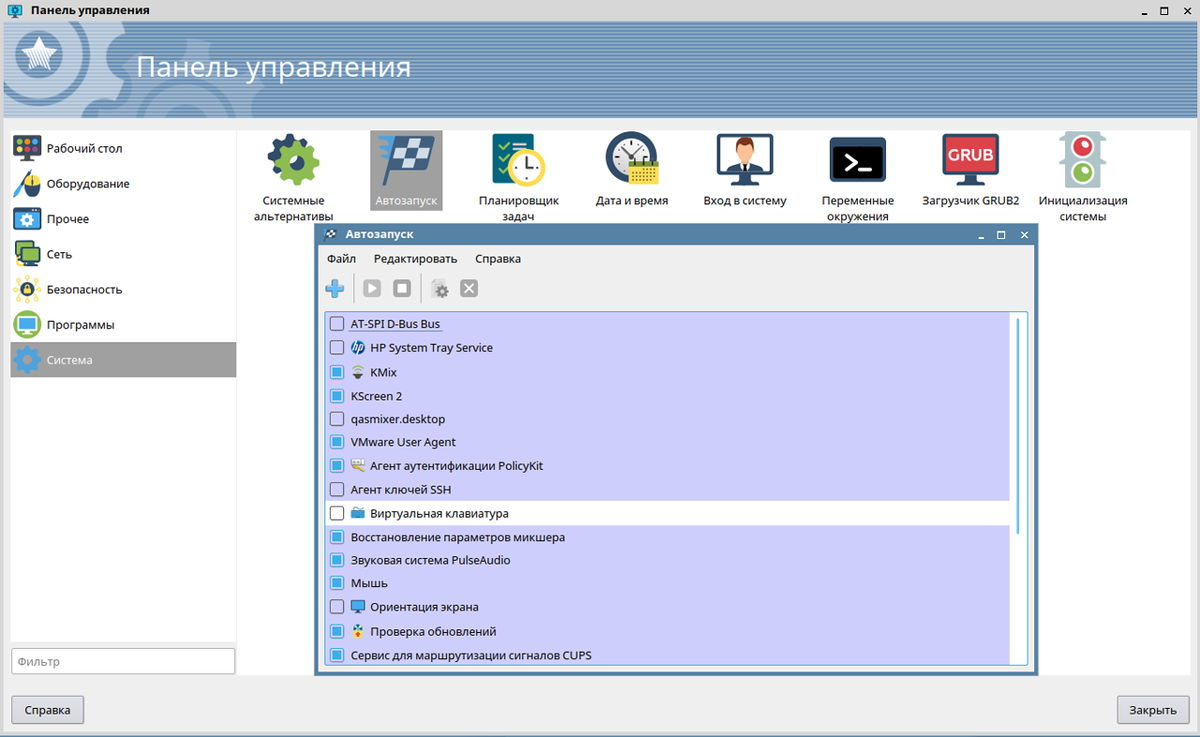The height and width of the screenshot is (737, 1200).
Task: Enable autostart for AT-SPI D-Bus Bus
Action: tap(336, 323)
